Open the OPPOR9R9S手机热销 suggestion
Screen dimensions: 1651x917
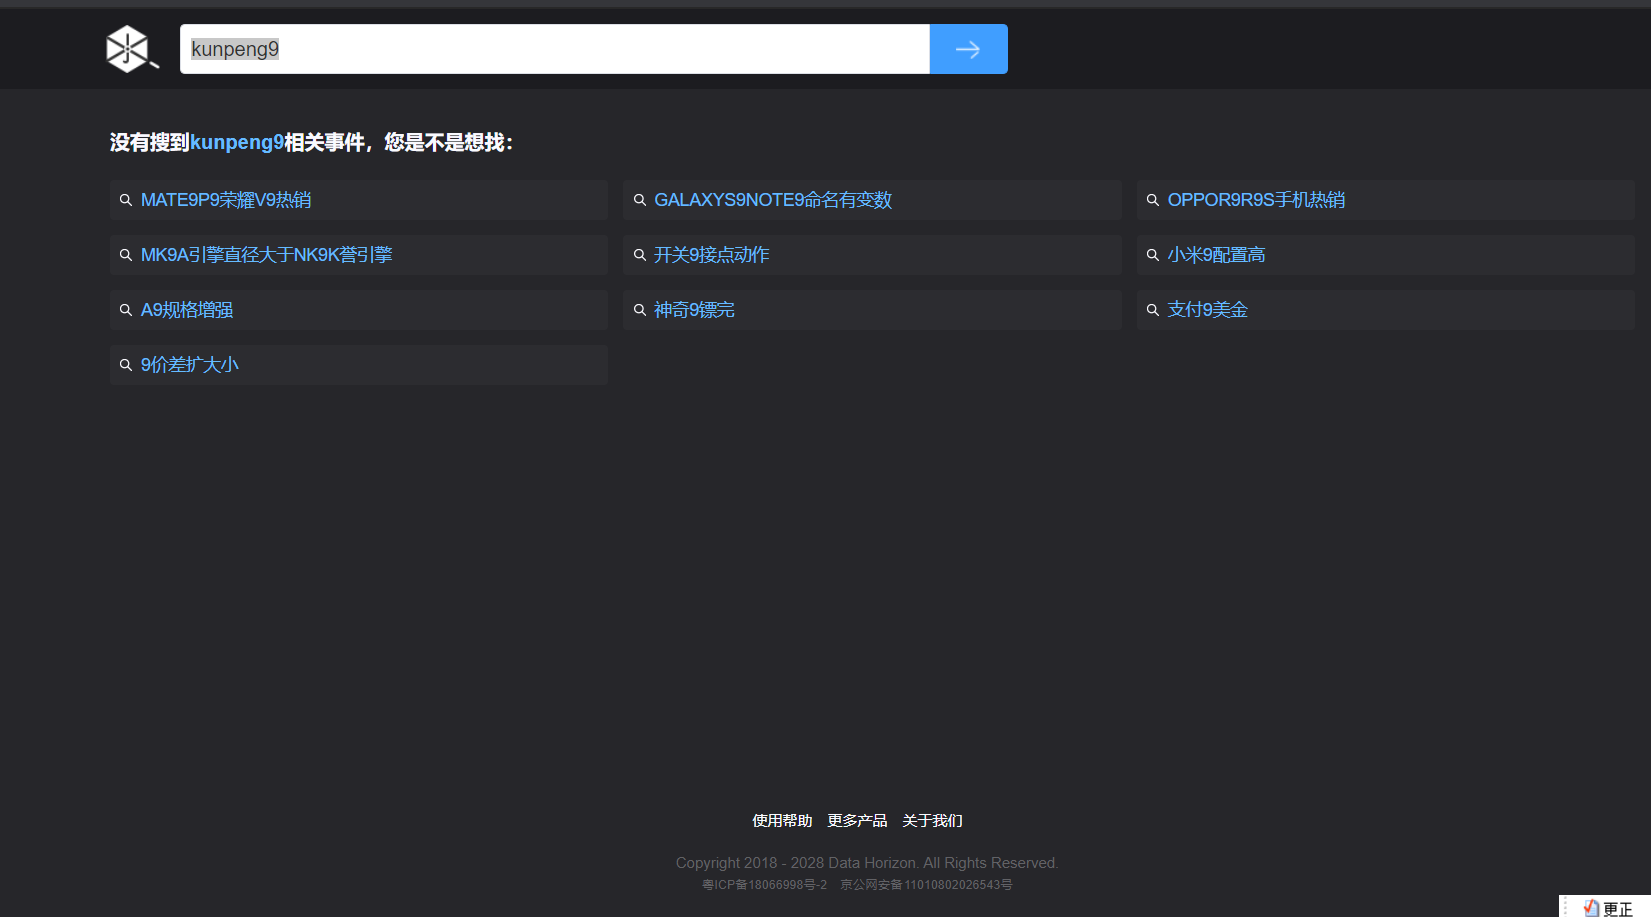pyautogui.click(x=1385, y=200)
